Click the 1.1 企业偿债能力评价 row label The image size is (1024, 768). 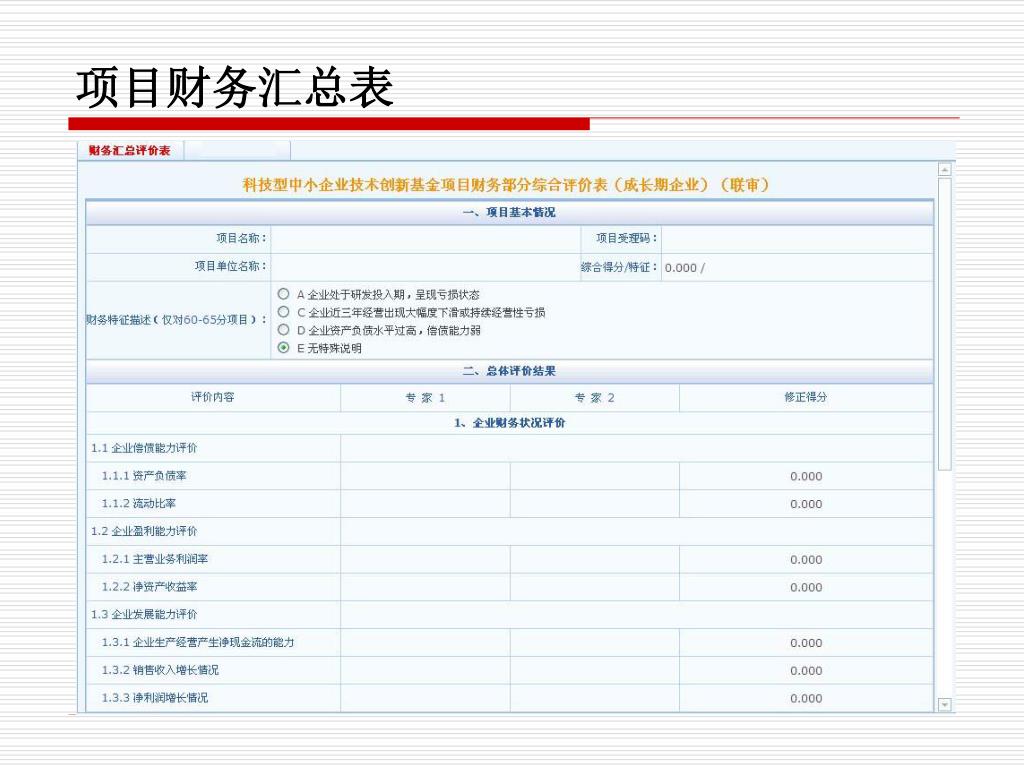(x=144, y=448)
